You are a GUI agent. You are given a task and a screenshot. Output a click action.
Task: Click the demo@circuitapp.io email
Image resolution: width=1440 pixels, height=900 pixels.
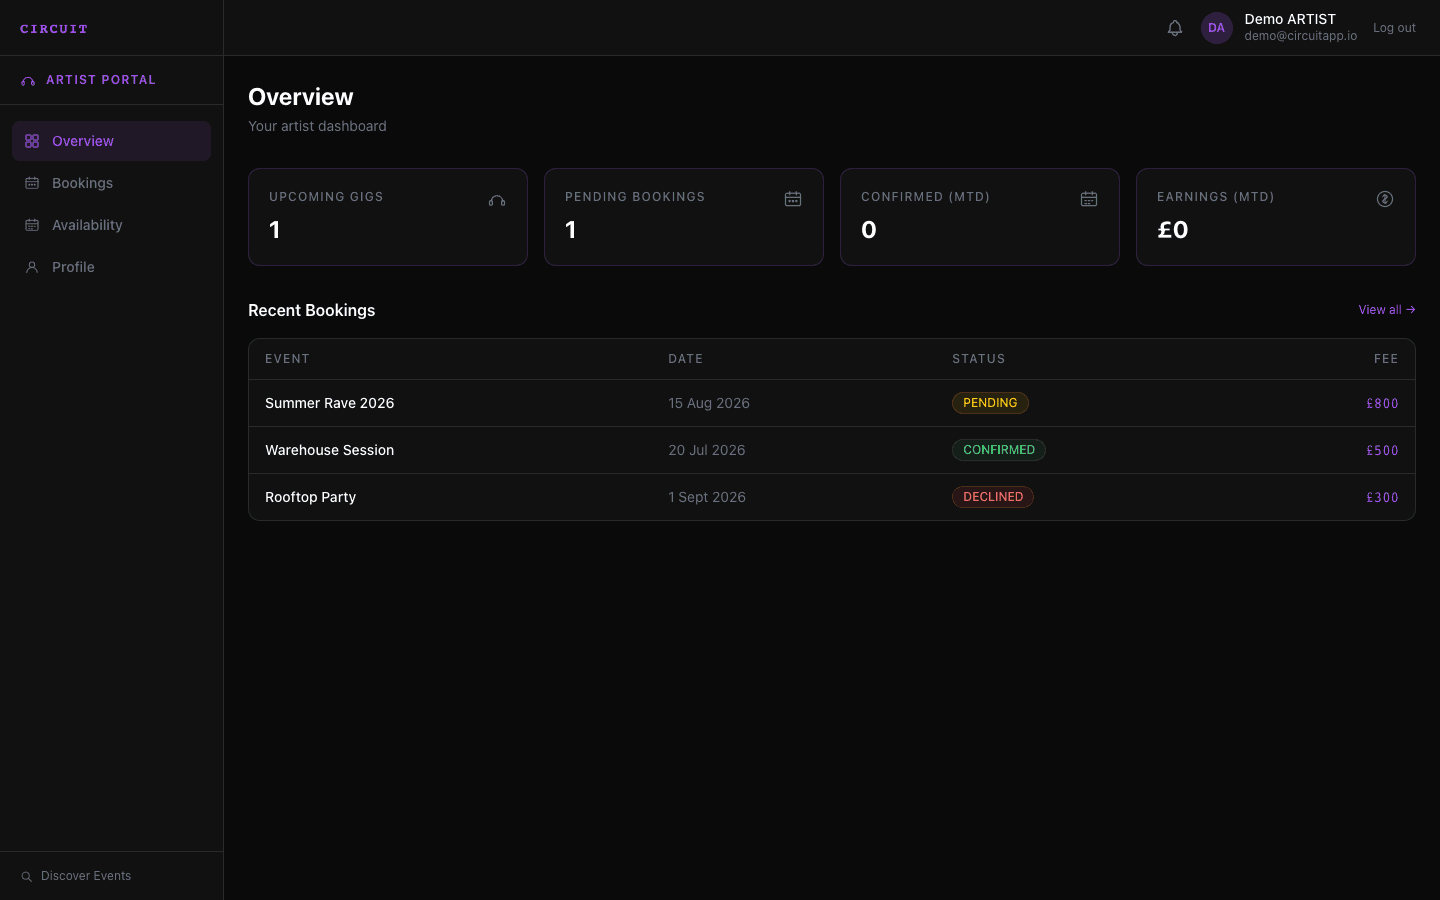[x=1300, y=36]
